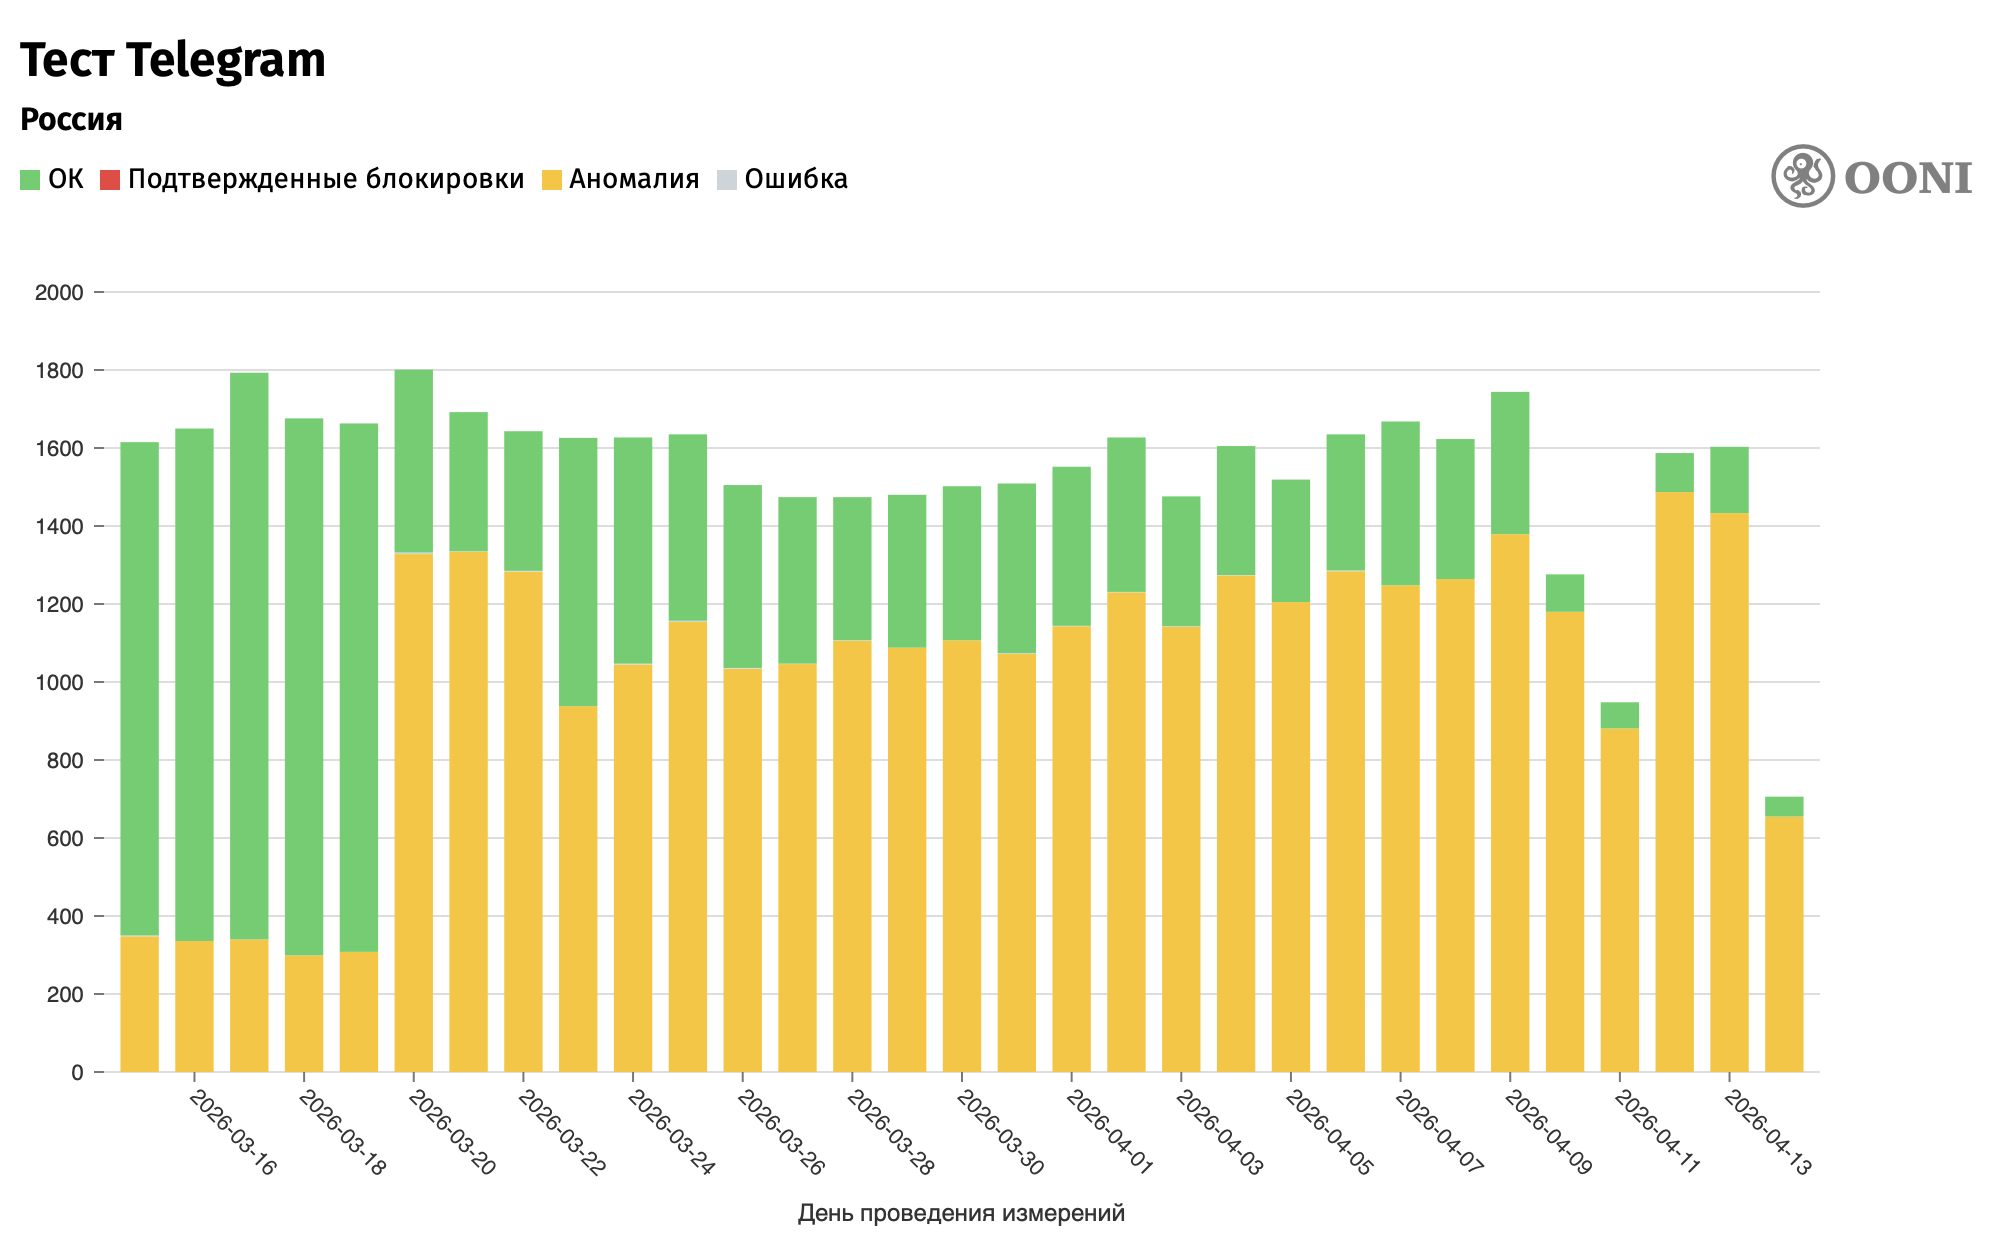Click the red confirmed blocks legend swatch
Image resolution: width=2002 pixels, height=1260 pixels.
[x=109, y=180]
